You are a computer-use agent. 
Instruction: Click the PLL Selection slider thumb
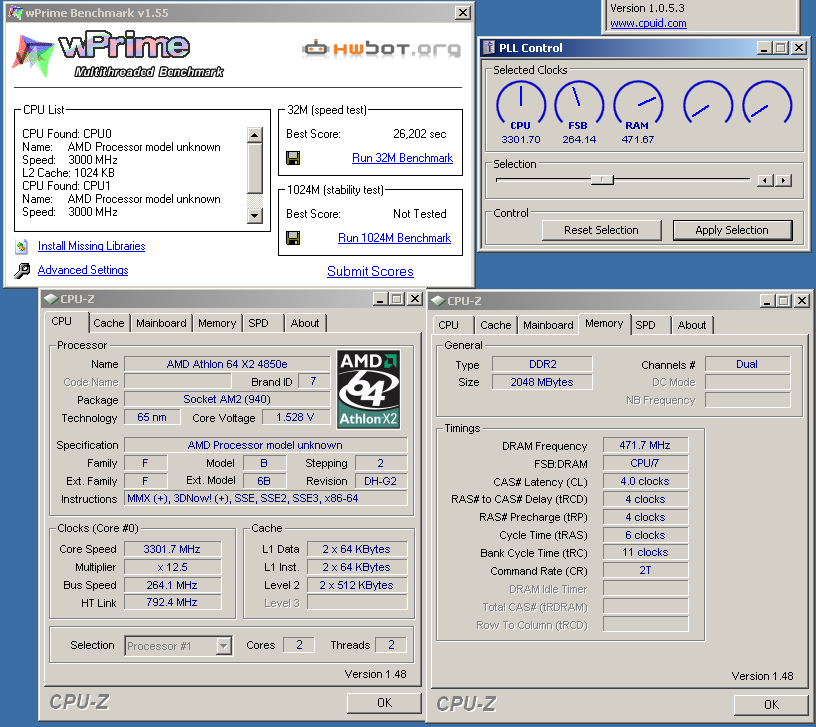603,180
